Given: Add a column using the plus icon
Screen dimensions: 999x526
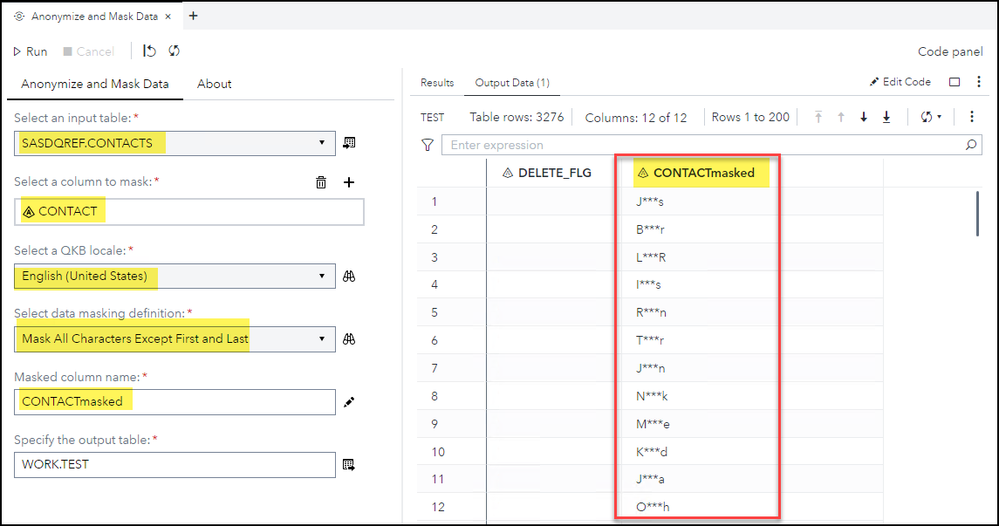Looking at the screenshot, I should pyautogui.click(x=349, y=182).
